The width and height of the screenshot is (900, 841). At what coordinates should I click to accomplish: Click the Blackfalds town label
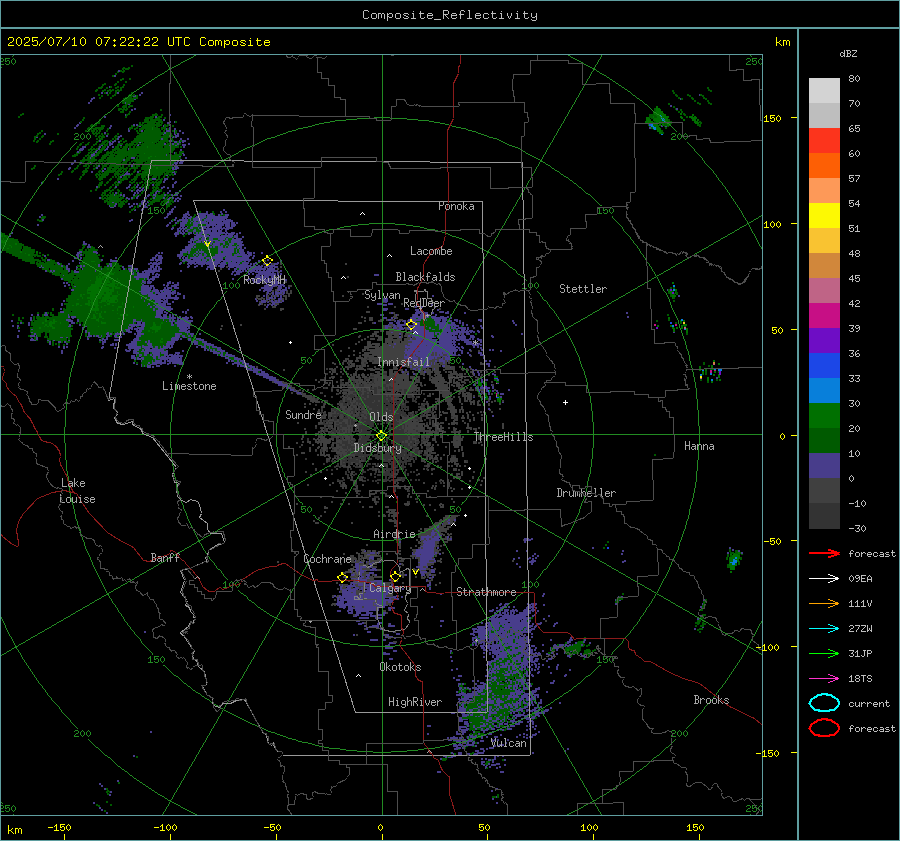coord(425,277)
